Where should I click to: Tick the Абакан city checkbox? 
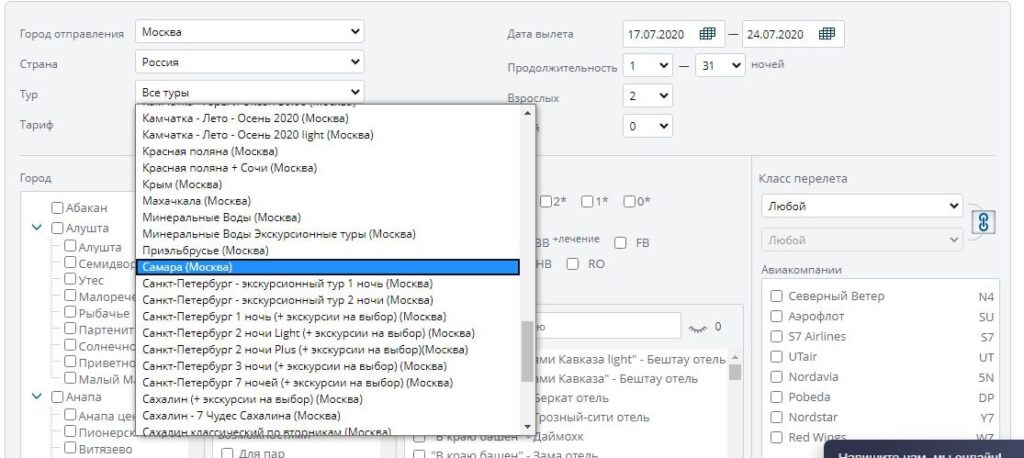58,208
